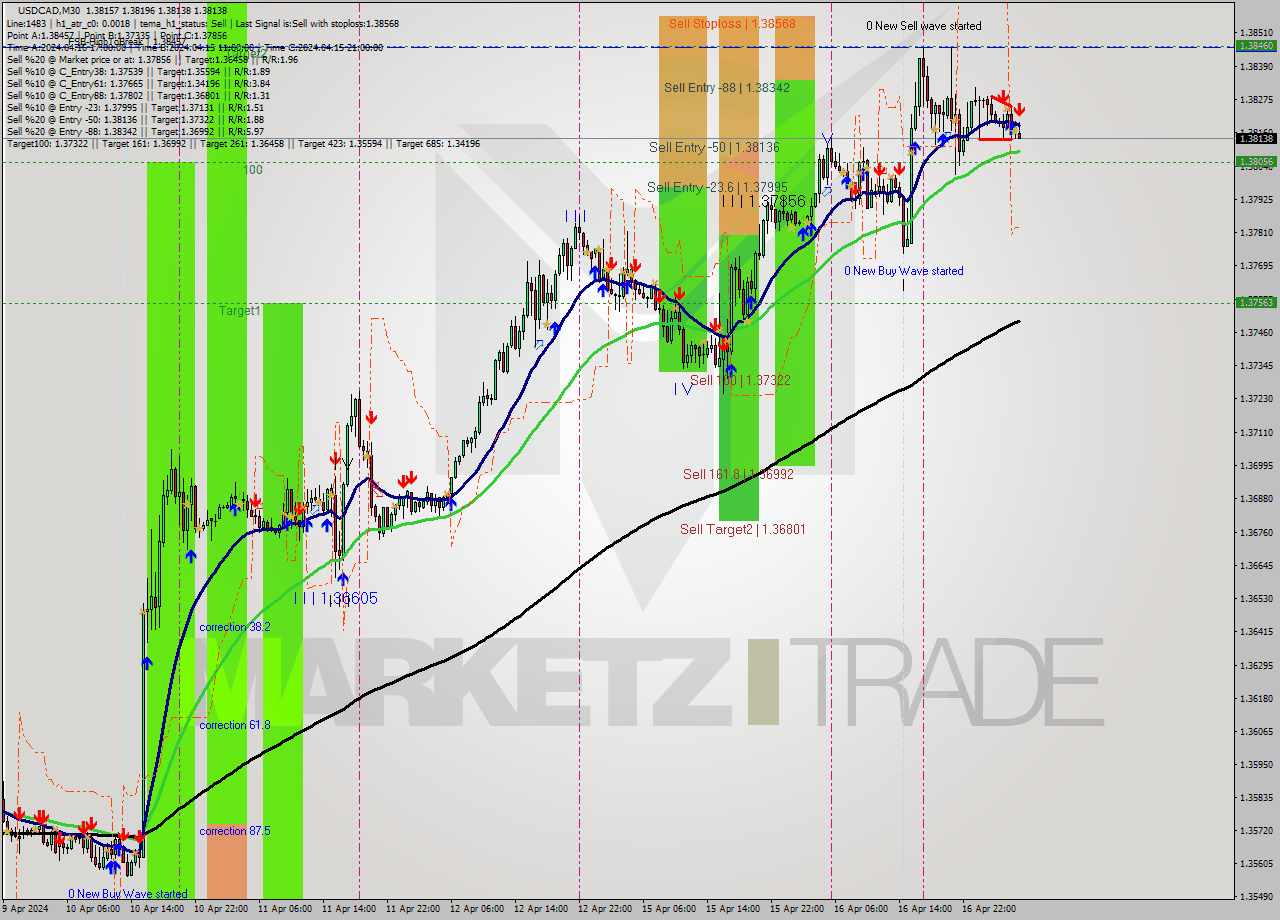
Task: Select the 'correction 38.2' label
Action: pos(234,627)
